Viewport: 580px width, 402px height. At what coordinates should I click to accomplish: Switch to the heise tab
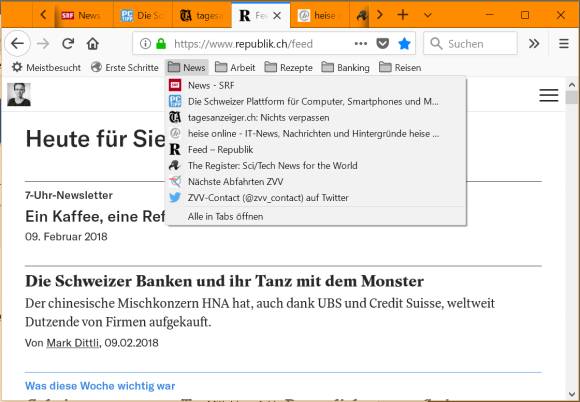click(320, 16)
